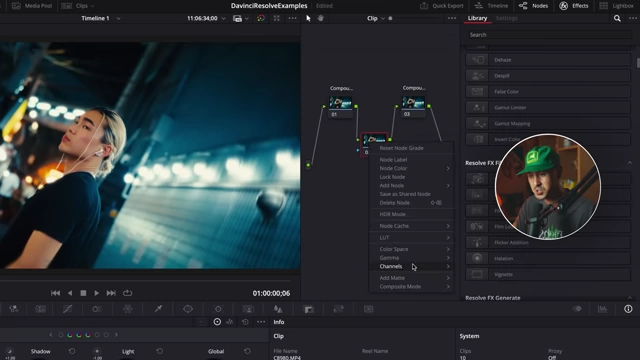This screenshot has width=640, height=360.
Task: Open Clips options dropdown arrow
Action: tap(92, 6)
